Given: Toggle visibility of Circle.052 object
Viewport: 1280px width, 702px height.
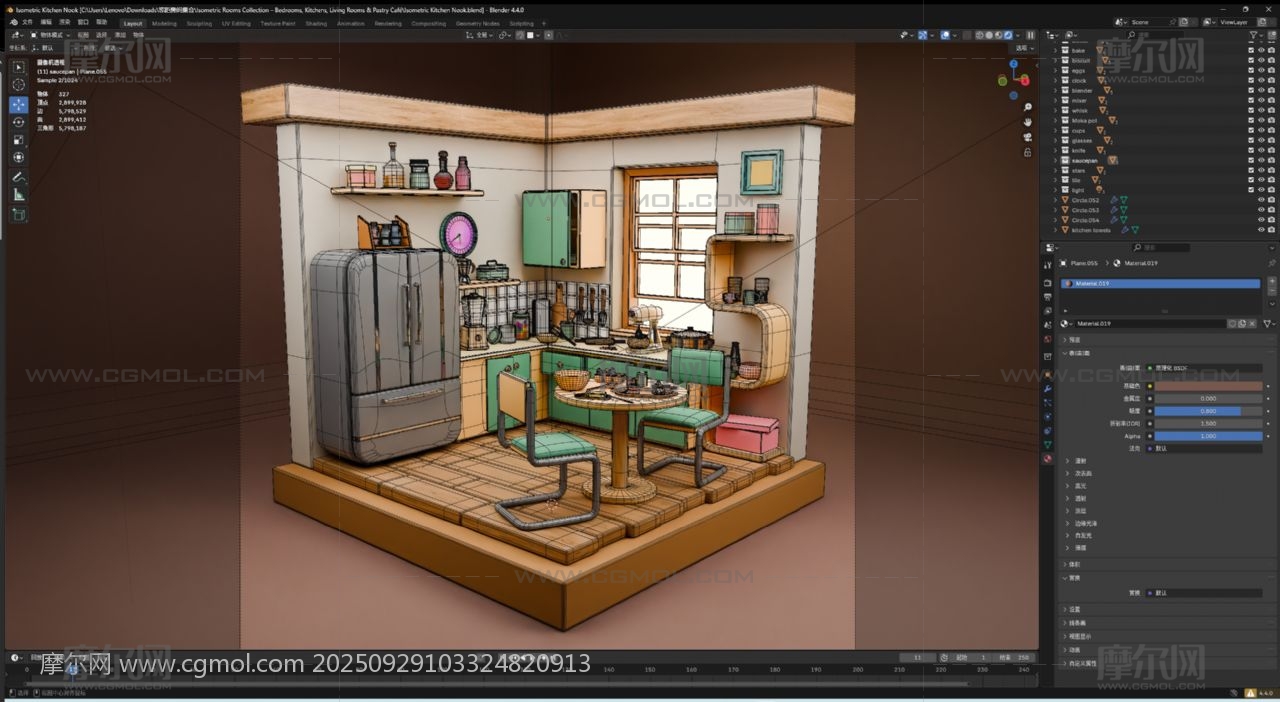Looking at the screenshot, I should (x=1260, y=200).
